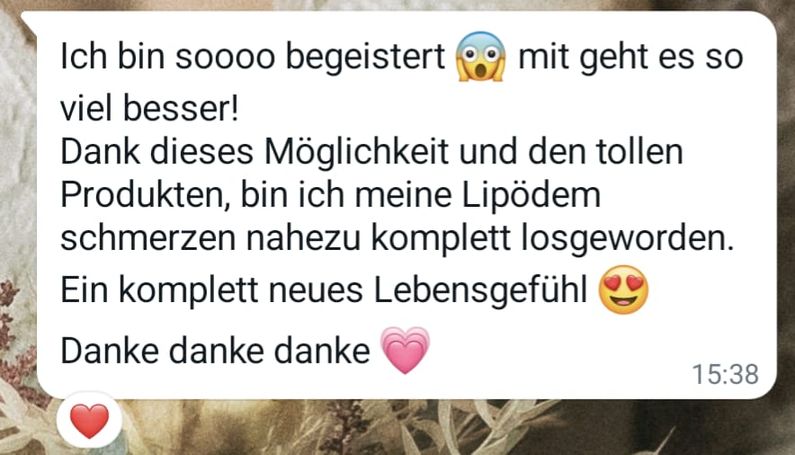This screenshot has width=795, height=455.
Task: Click the screaming face emoji
Action: (x=481, y=56)
